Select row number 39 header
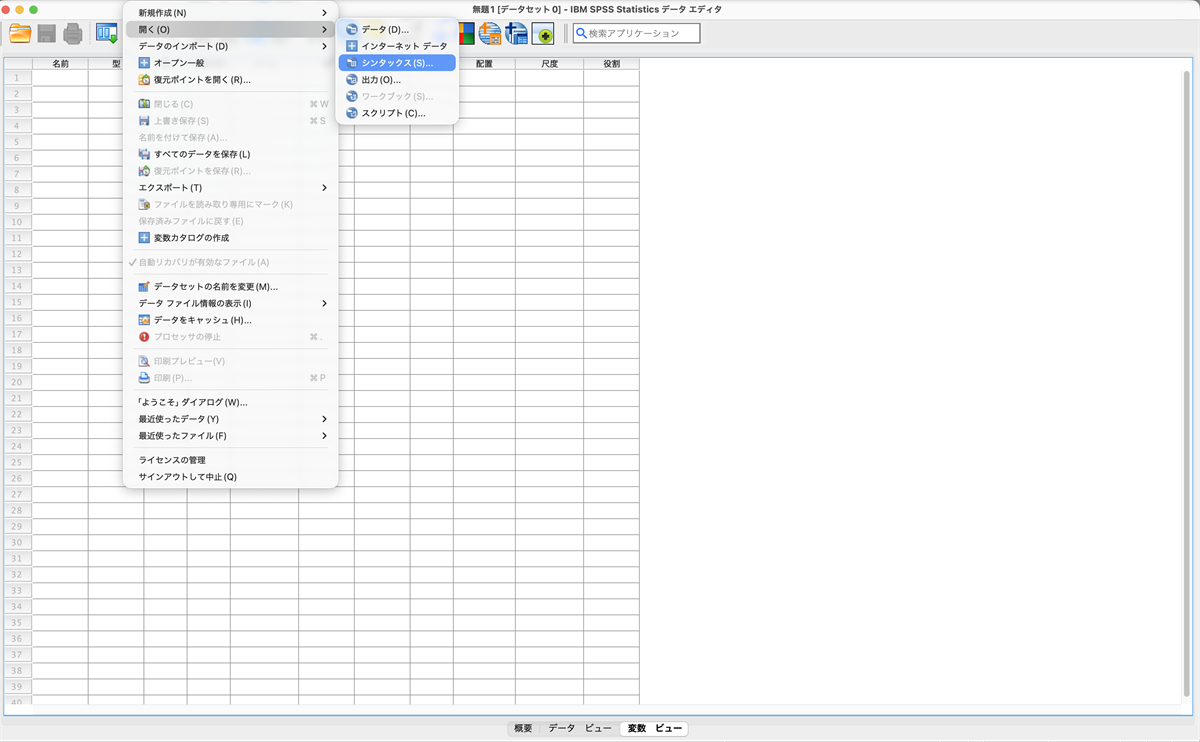1200x742 pixels. tap(18, 686)
